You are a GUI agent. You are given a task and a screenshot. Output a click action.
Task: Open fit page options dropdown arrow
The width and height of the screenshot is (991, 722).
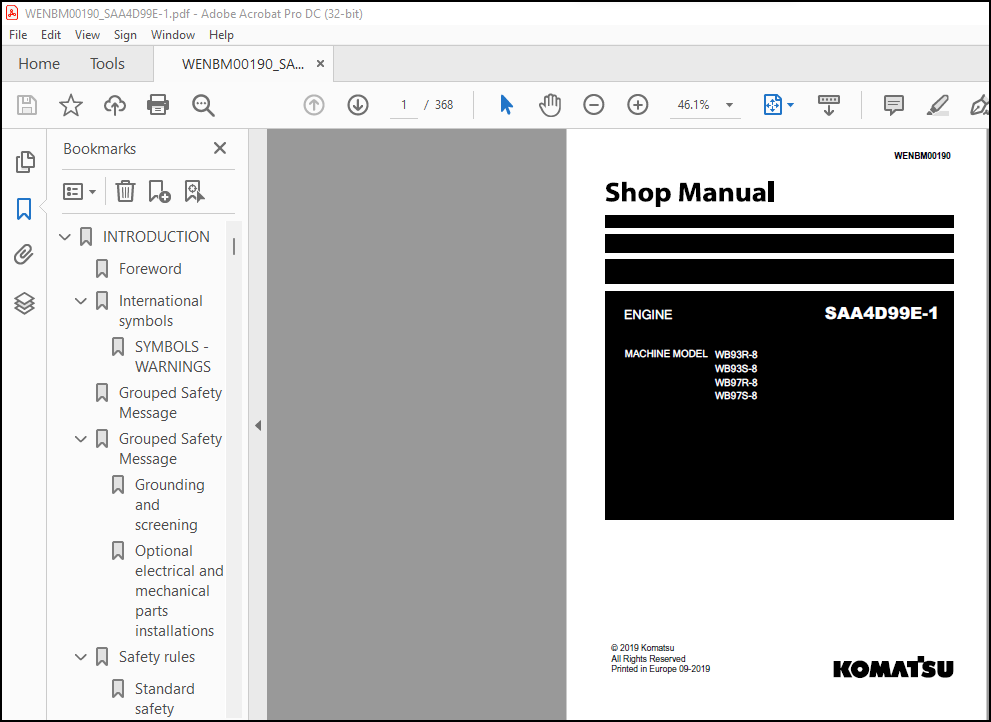tap(790, 105)
